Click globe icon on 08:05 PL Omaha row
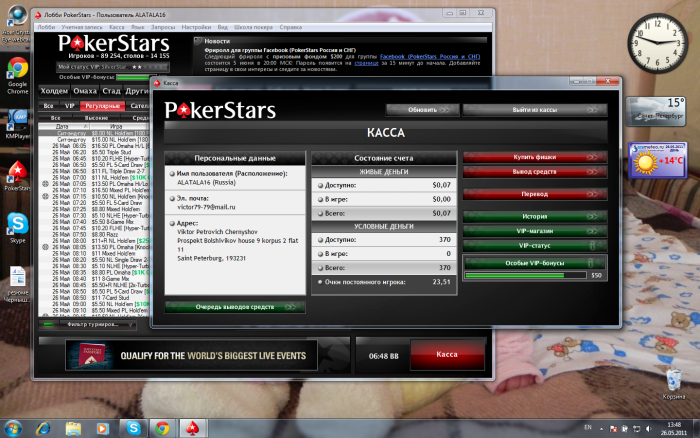This screenshot has height=438, width=700. 45,246
